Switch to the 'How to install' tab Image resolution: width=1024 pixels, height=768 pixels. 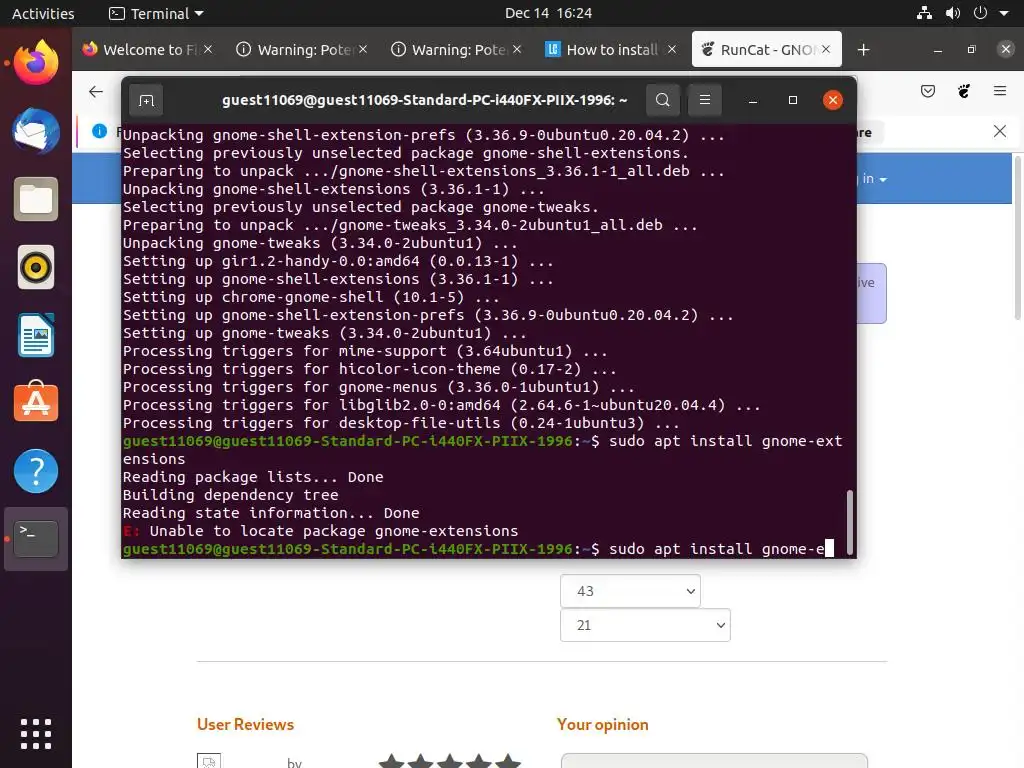point(612,50)
